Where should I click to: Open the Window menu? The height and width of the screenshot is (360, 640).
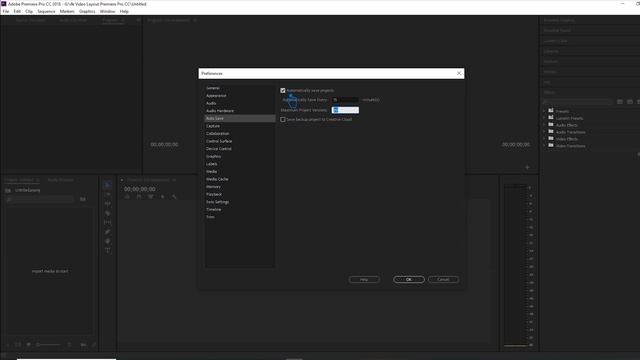click(107, 11)
